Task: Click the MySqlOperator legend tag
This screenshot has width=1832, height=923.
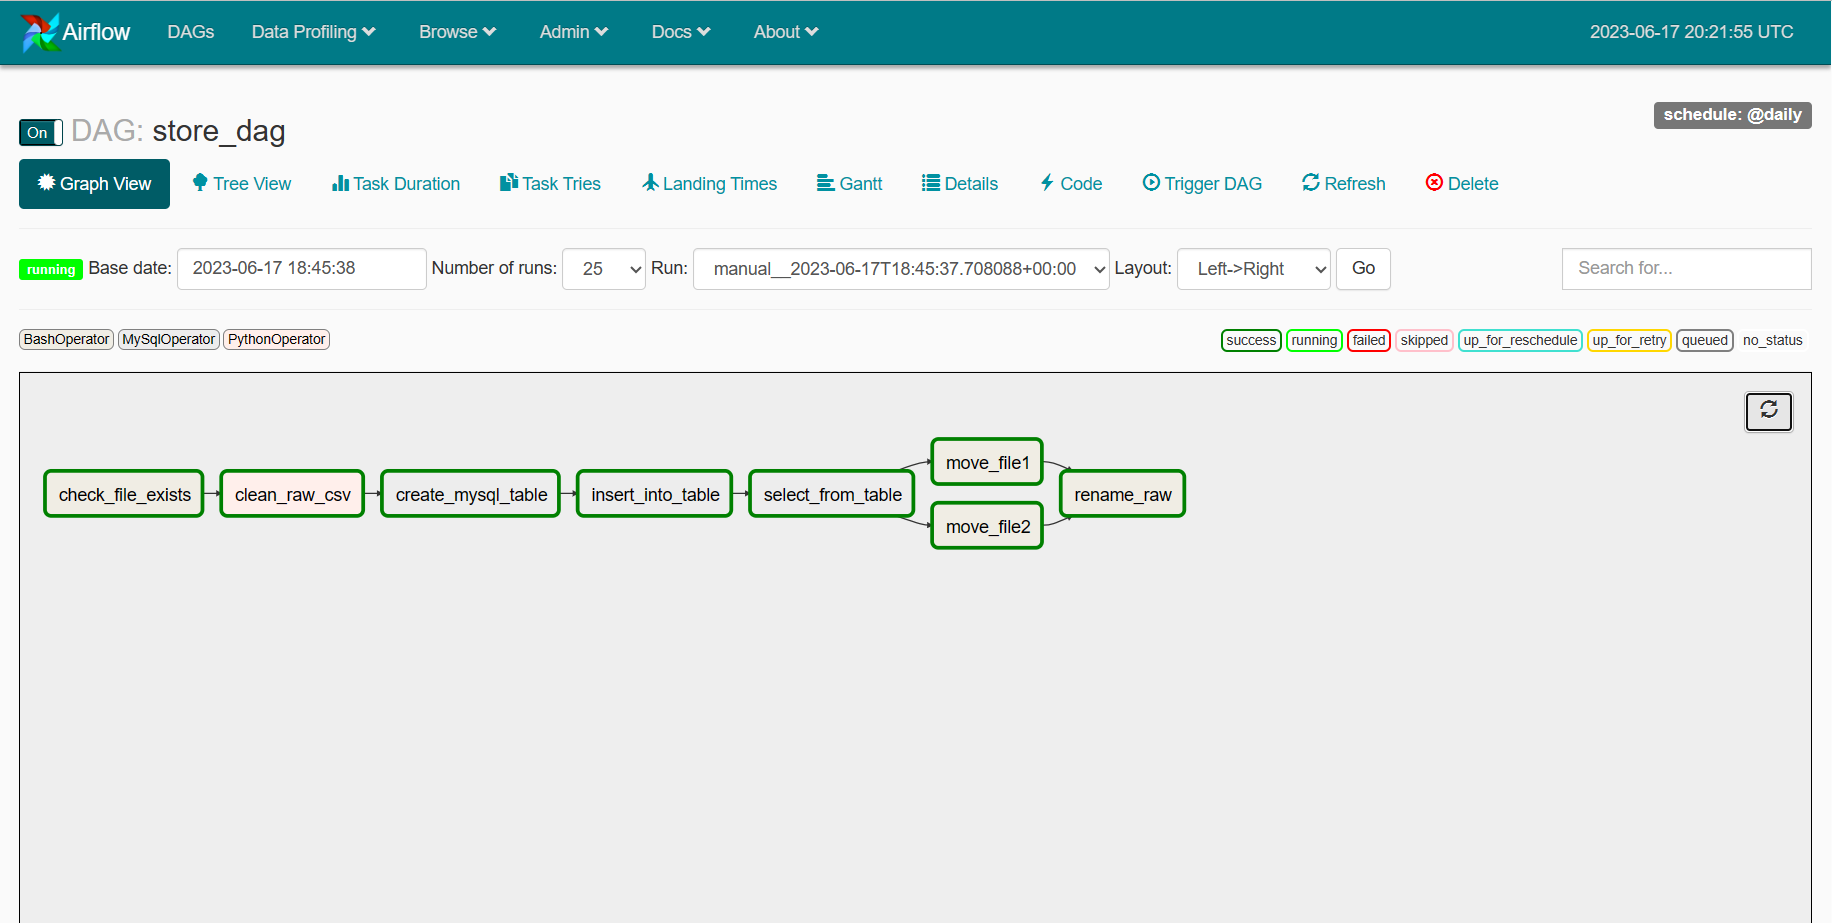Action: (x=169, y=340)
